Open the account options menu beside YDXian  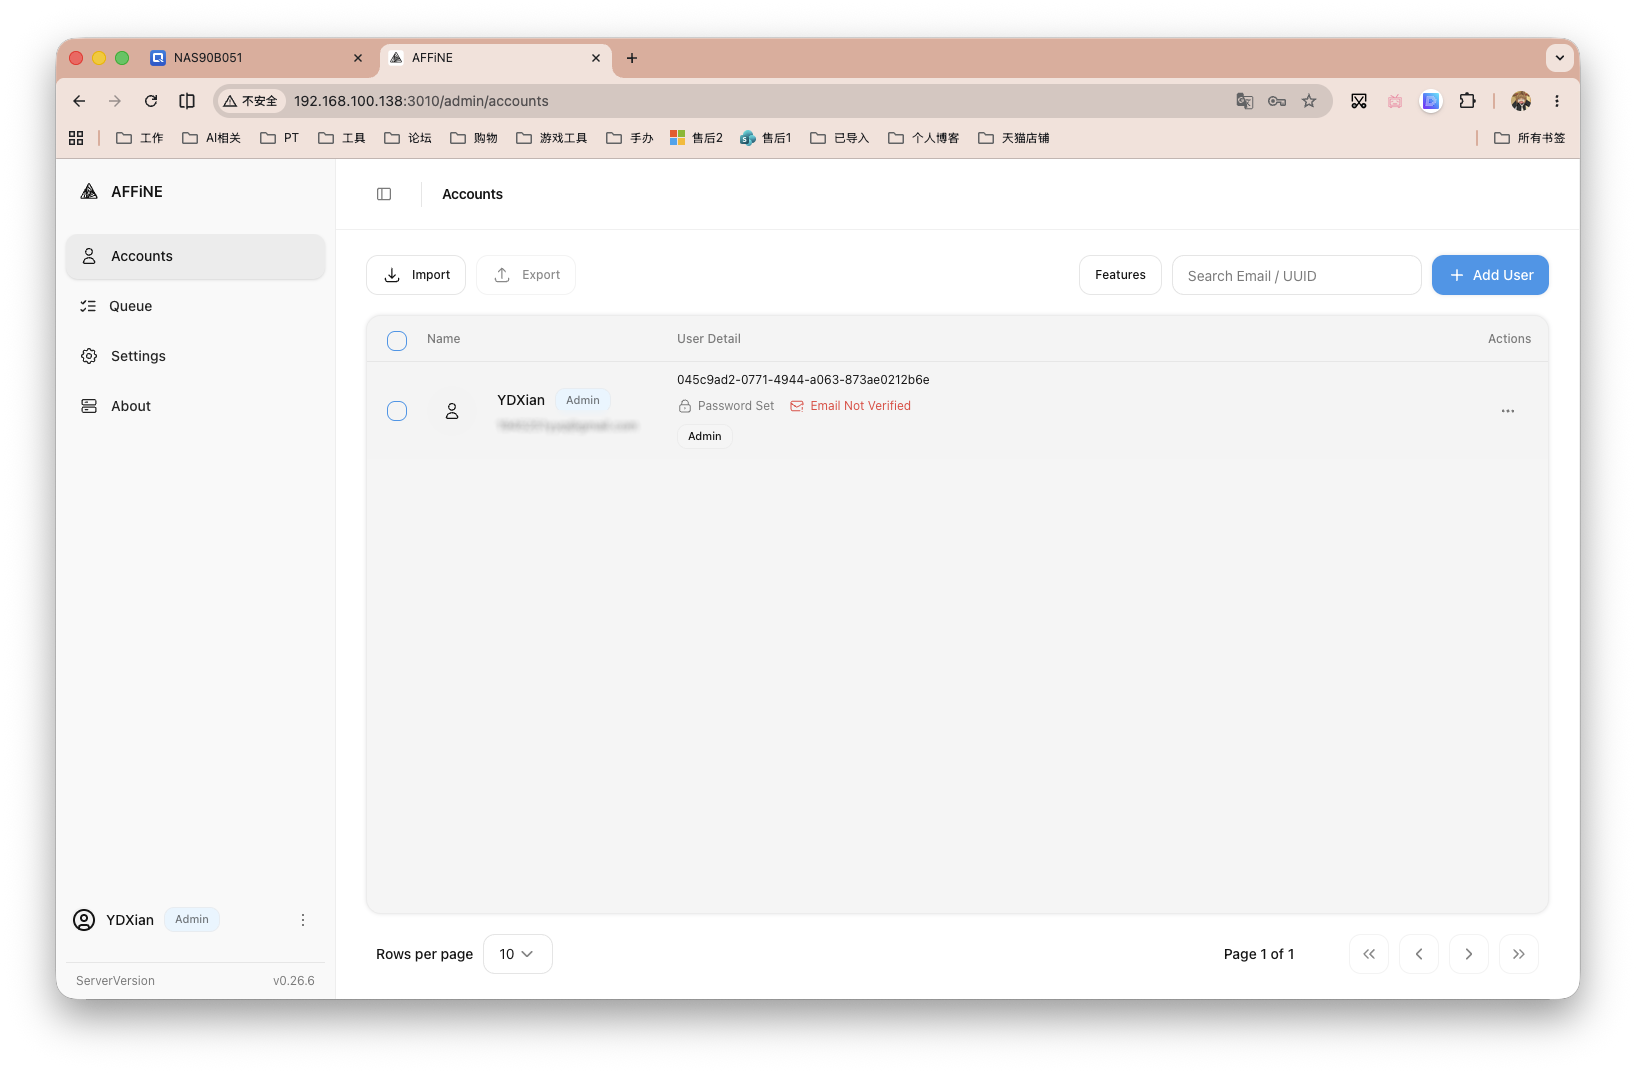coord(303,920)
